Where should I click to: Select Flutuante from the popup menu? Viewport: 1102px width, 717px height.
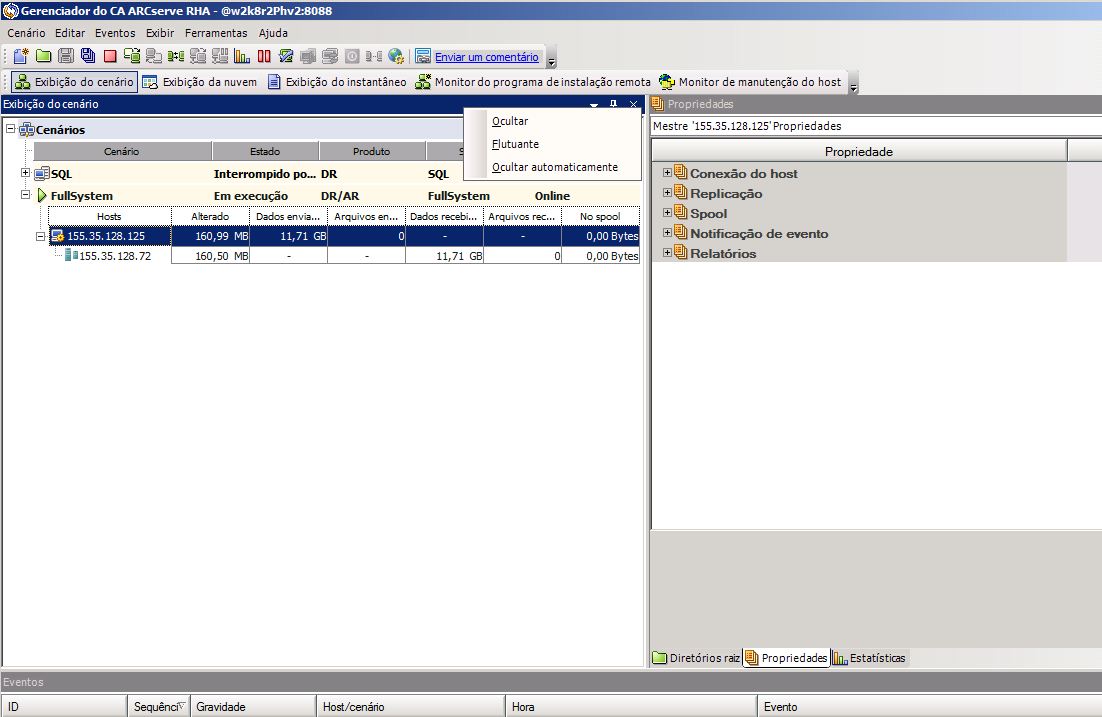coord(515,144)
